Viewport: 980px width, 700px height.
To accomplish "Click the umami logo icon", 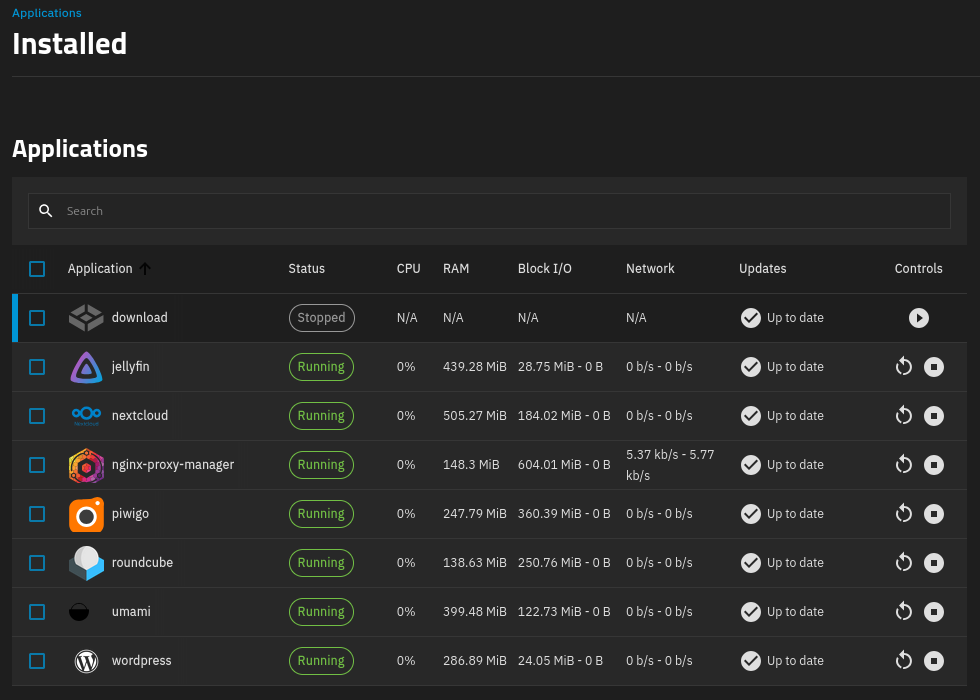I will tap(79, 612).
